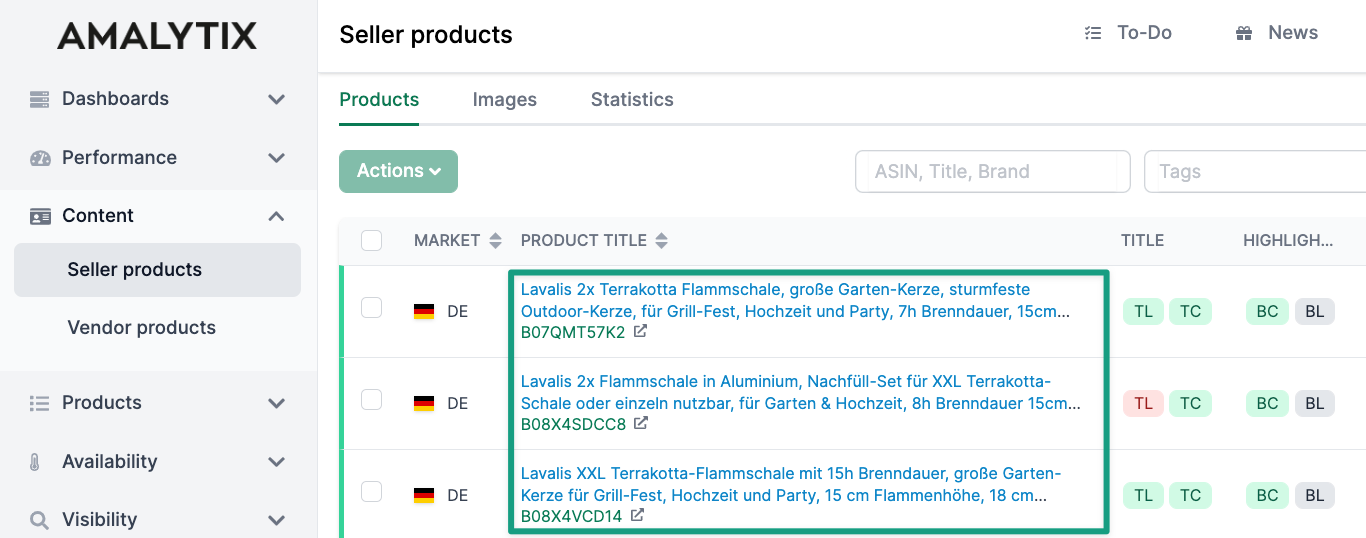Sort by Product Title column arrows
The height and width of the screenshot is (538, 1366).
coord(661,241)
